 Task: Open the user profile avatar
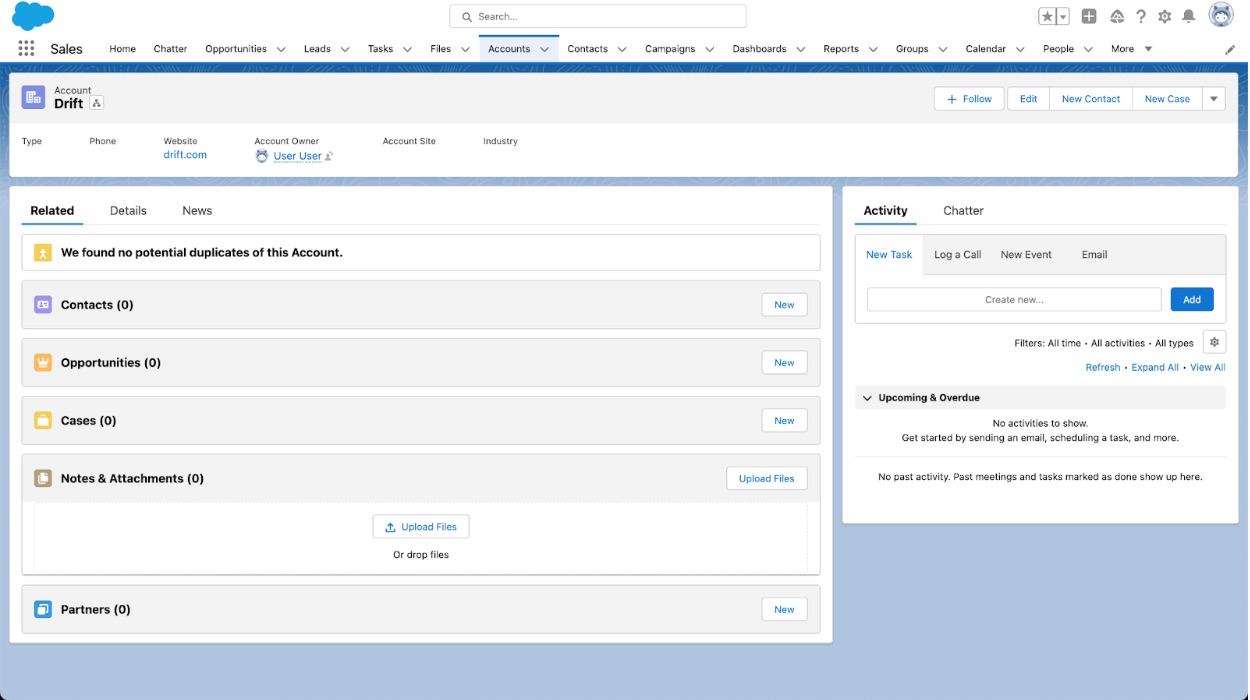point(1221,15)
